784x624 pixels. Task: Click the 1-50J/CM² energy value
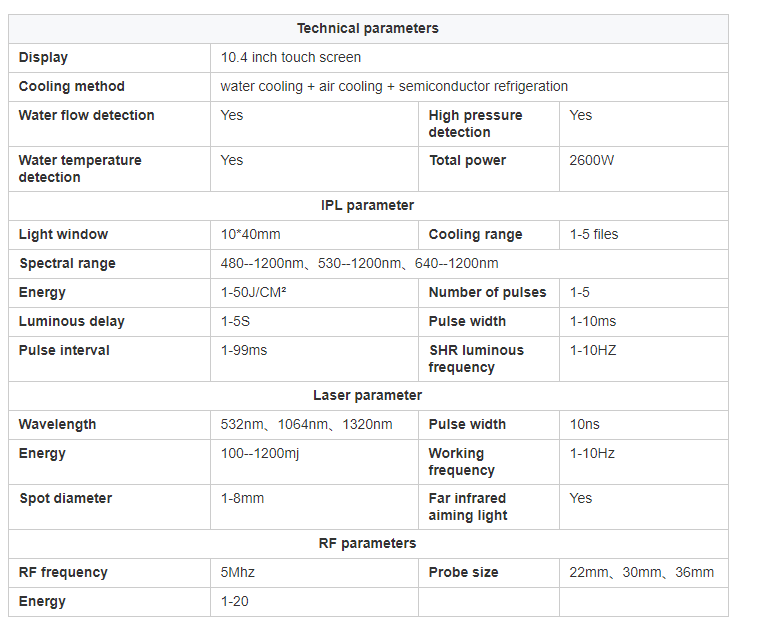(254, 292)
